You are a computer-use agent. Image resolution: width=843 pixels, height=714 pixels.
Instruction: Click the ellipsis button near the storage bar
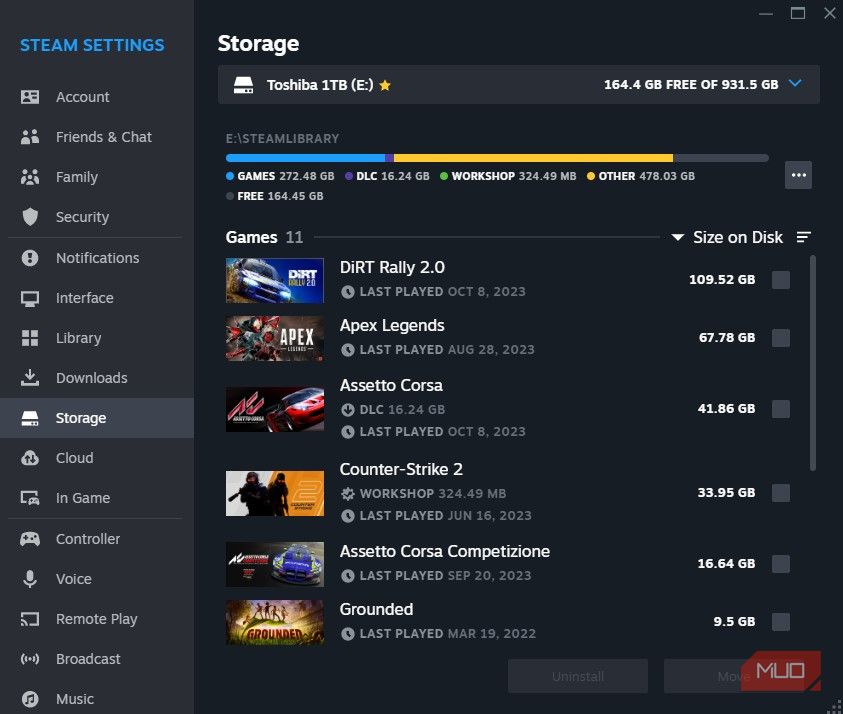click(798, 174)
